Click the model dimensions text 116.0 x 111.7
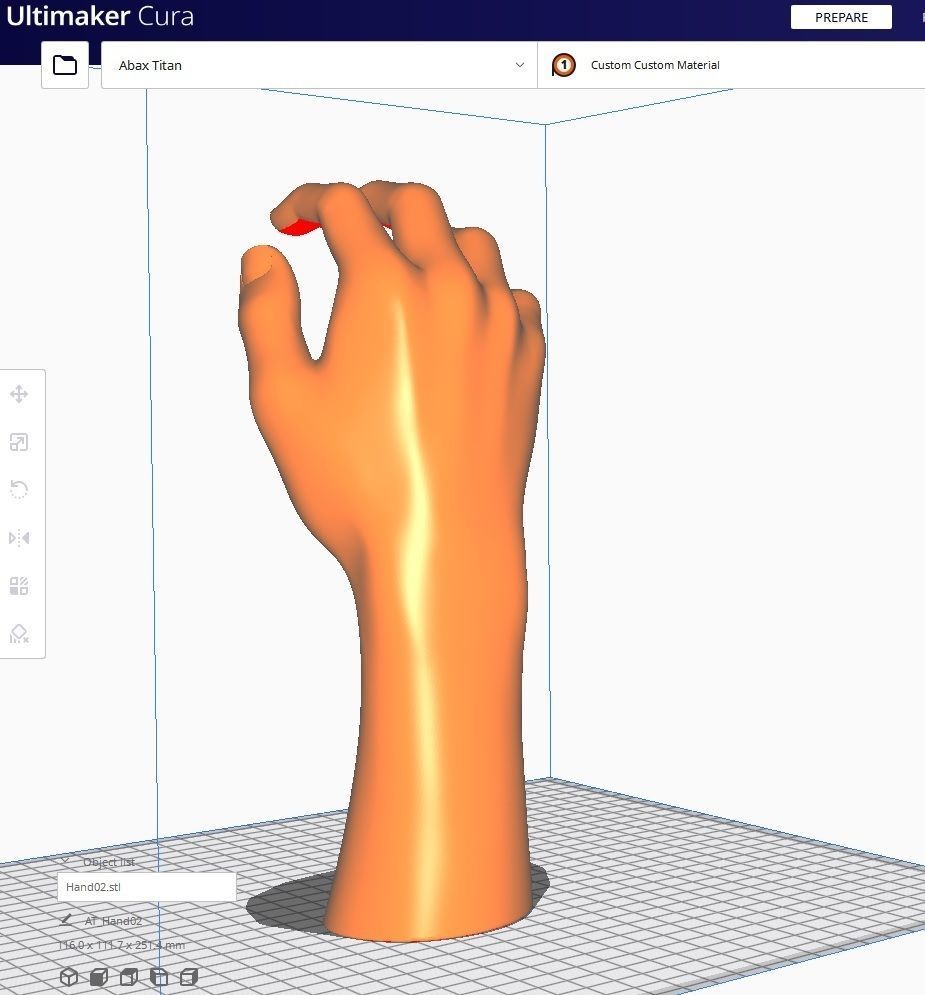The height and width of the screenshot is (995, 925). [x=121, y=945]
